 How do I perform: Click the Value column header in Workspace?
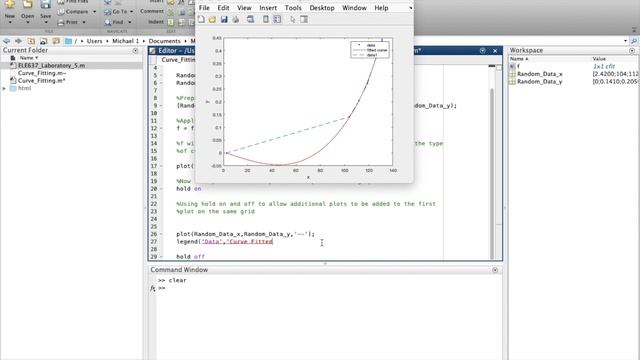pyautogui.click(x=599, y=59)
